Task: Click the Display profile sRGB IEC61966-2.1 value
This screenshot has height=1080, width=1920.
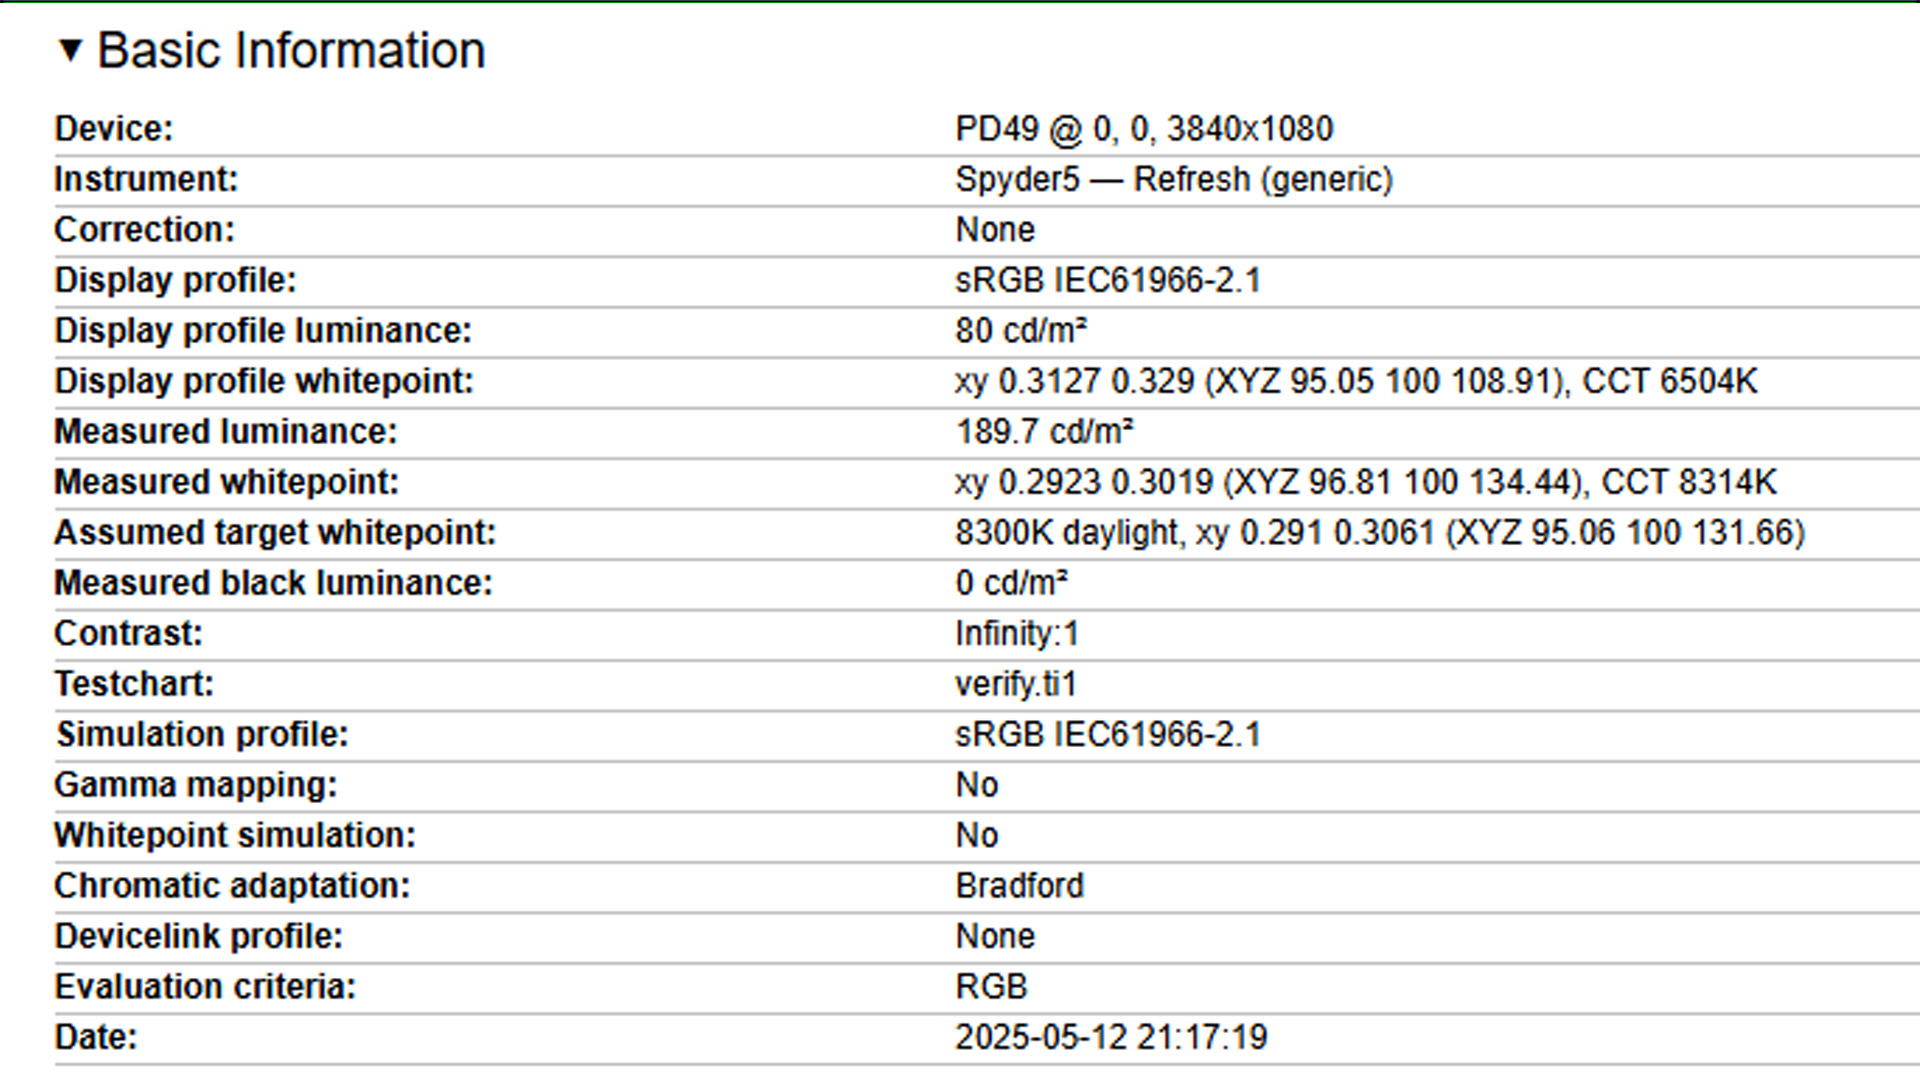Action: click(1107, 280)
